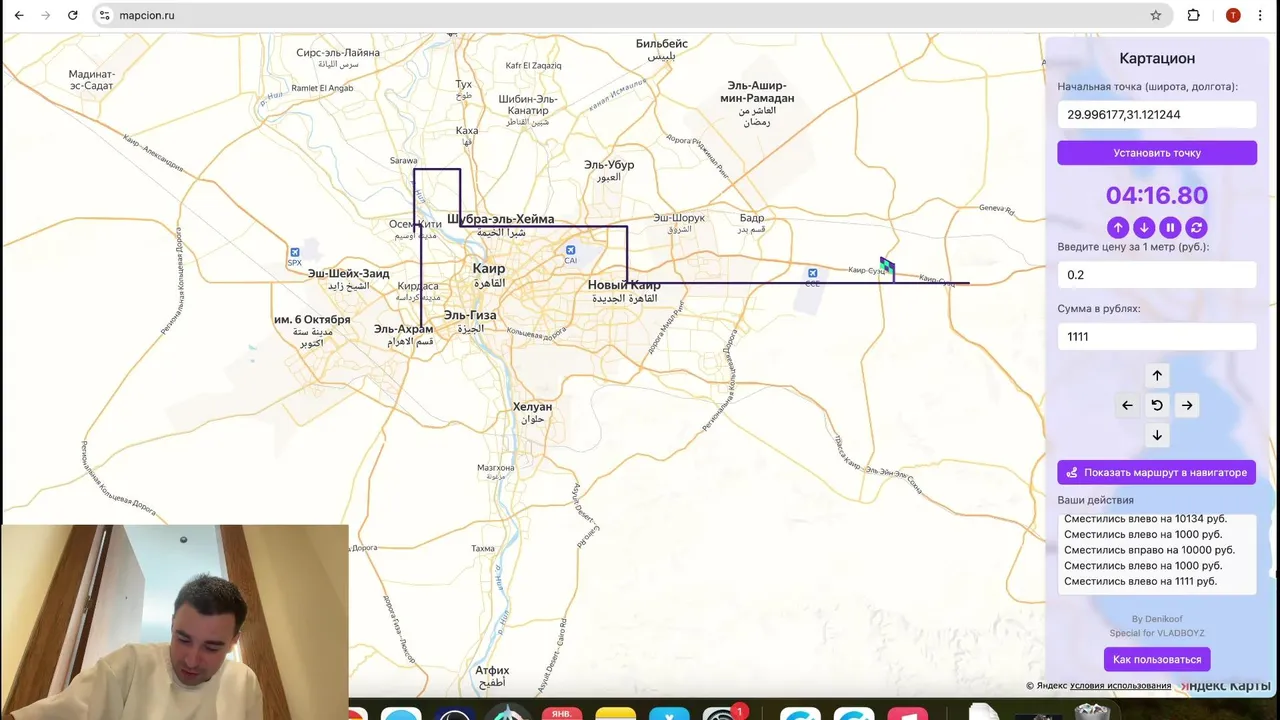Click the им. 6 Октября label on map
The width and height of the screenshot is (1280, 720).
pyautogui.click(x=312, y=320)
